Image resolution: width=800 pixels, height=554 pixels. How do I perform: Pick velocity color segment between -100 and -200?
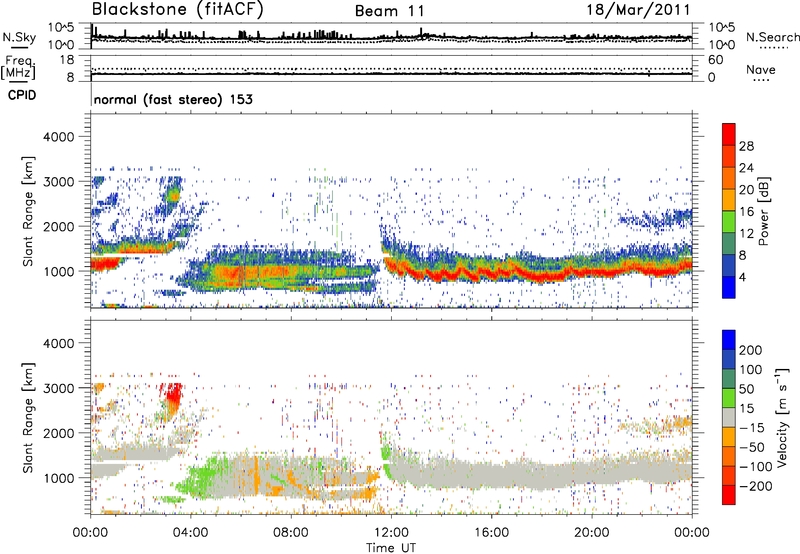[x=729, y=475]
